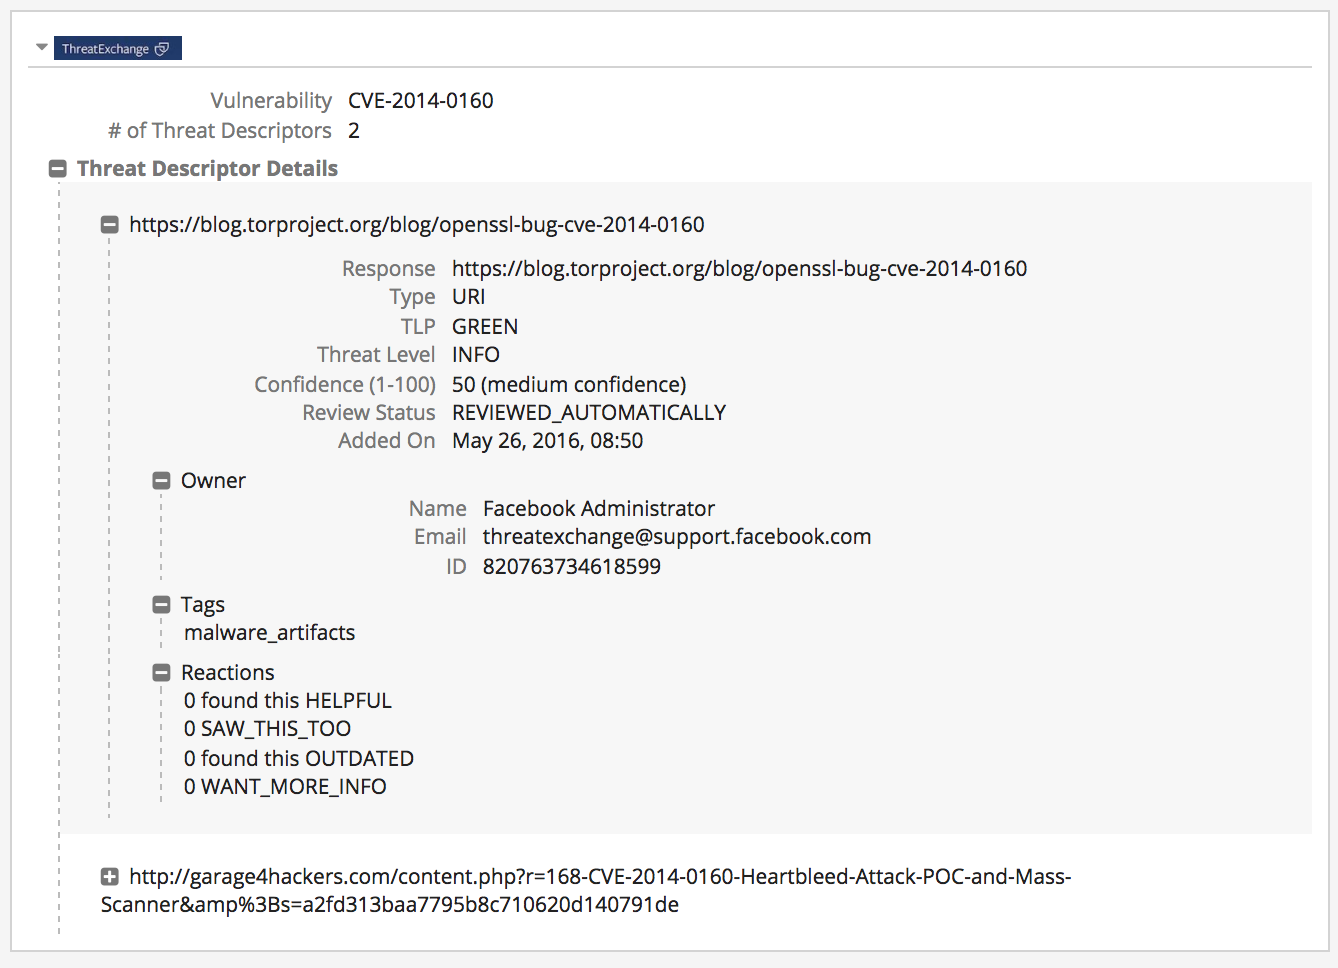Collapse the ThreatExchange section triangle
1338x968 pixels.
[x=41, y=47]
